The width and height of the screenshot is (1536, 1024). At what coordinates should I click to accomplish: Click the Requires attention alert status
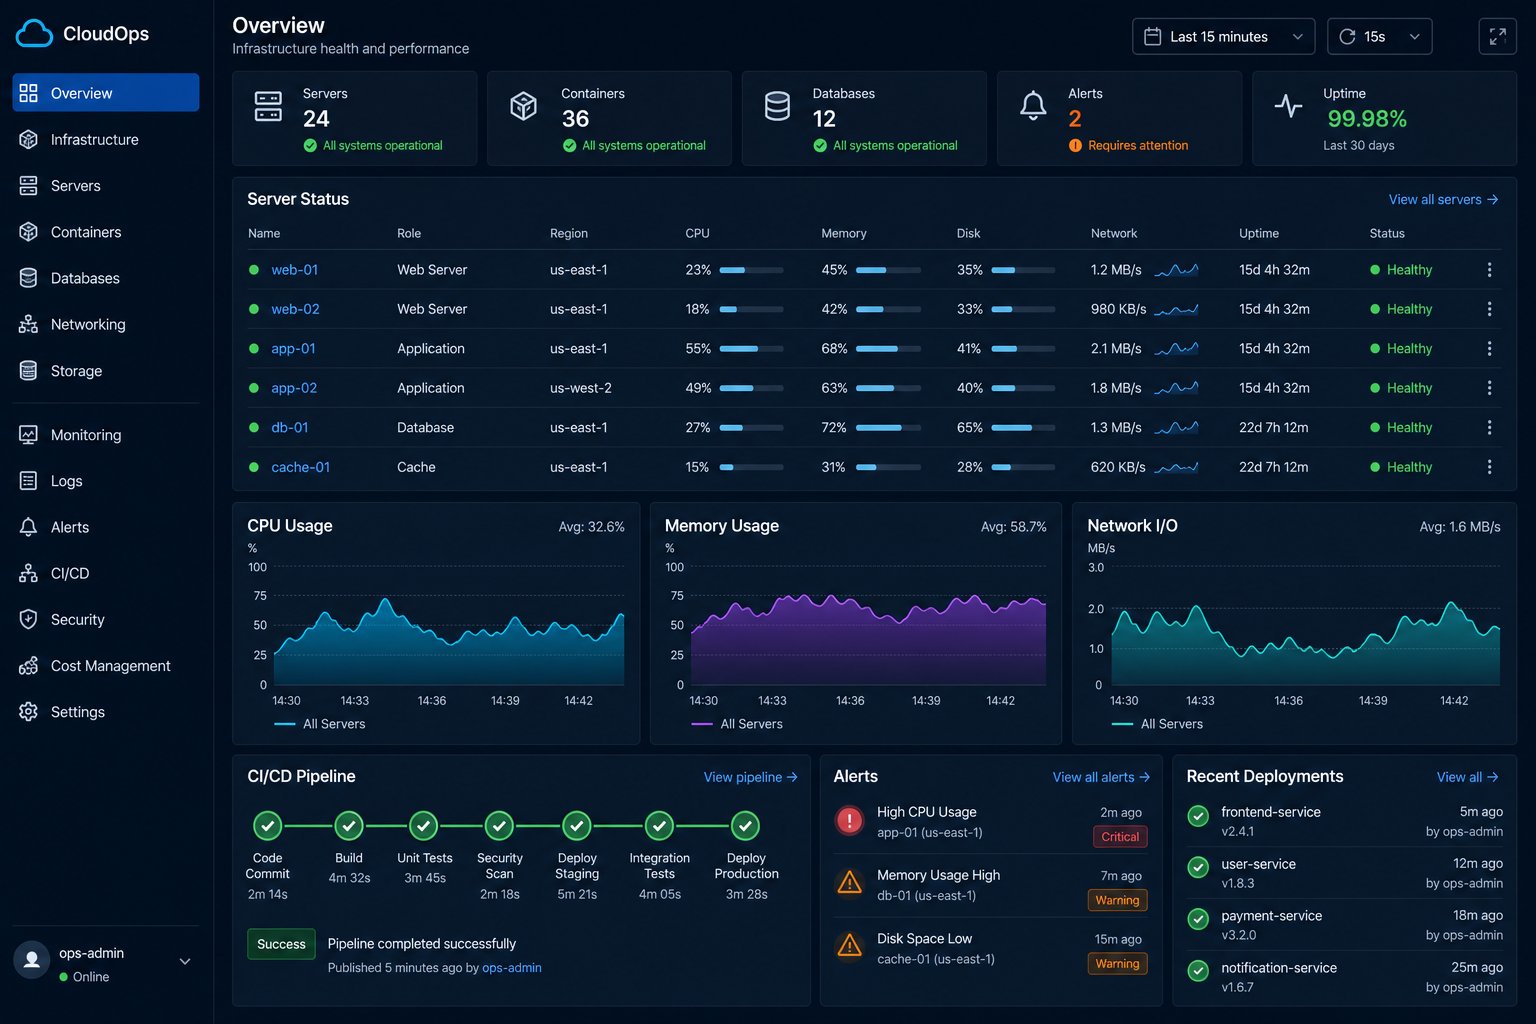[1129, 145]
